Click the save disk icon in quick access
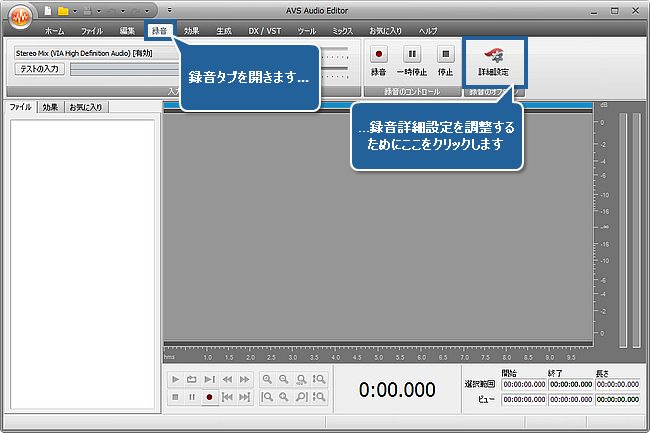The image size is (650, 433). pyautogui.click(x=87, y=11)
